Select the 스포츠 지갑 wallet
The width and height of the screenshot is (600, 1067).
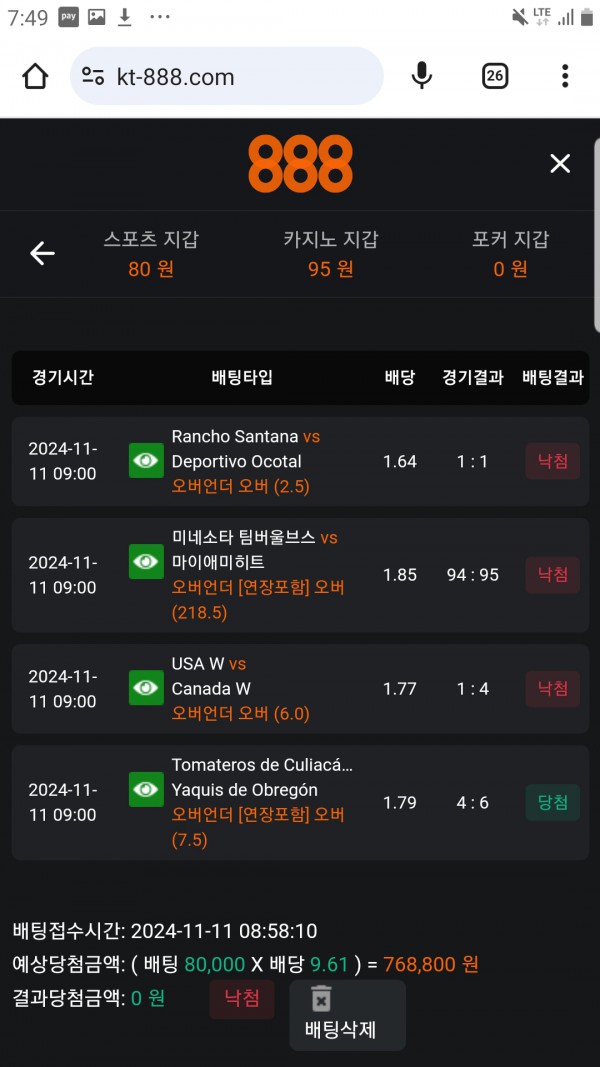coord(151,254)
